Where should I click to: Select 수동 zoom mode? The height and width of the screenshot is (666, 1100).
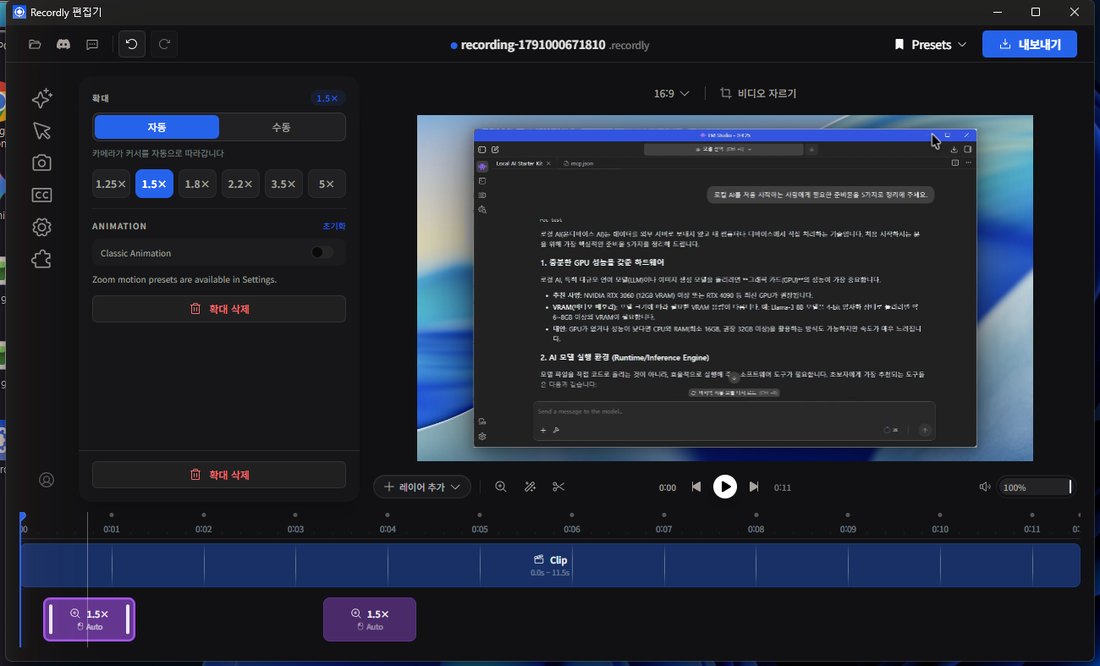281,127
